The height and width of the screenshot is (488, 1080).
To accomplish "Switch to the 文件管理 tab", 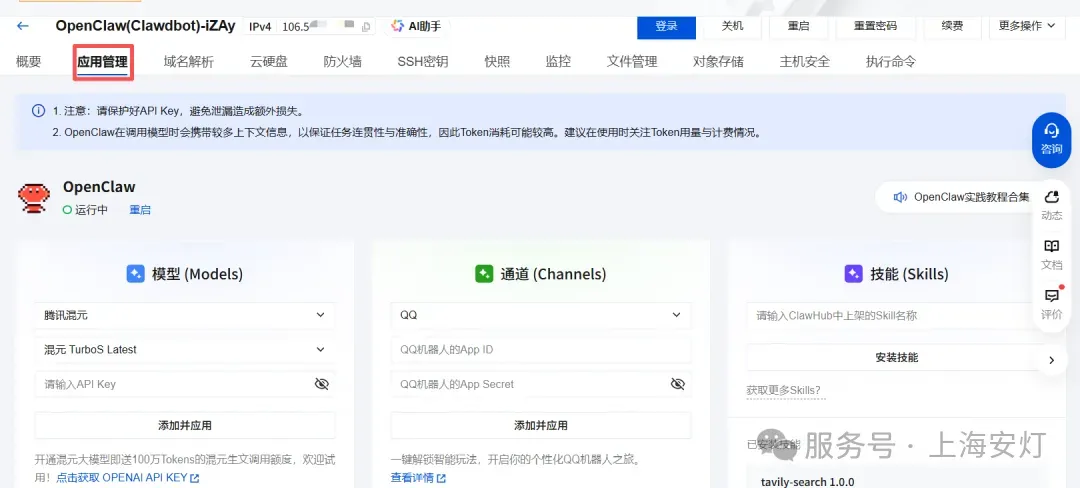I will coord(632,61).
